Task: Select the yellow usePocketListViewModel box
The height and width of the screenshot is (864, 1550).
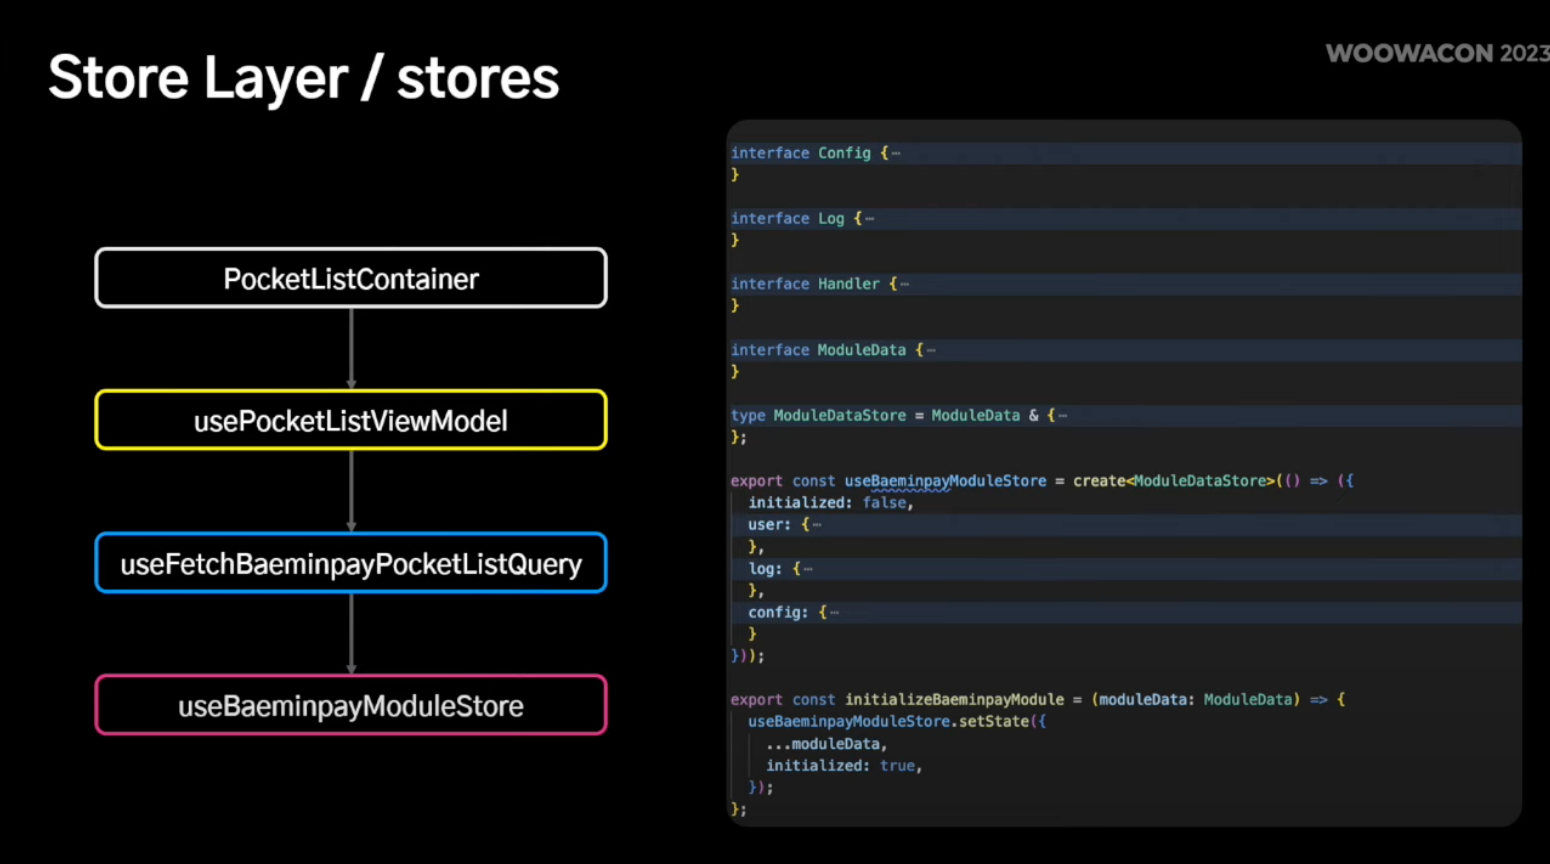Action: 350,420
